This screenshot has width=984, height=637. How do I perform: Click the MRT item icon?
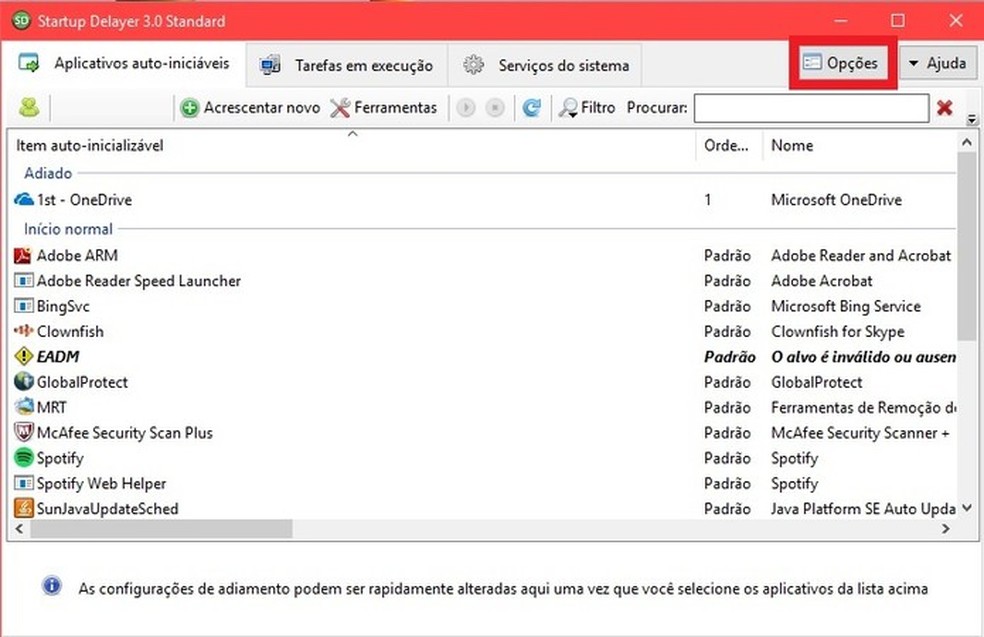[x=23, y=407]
